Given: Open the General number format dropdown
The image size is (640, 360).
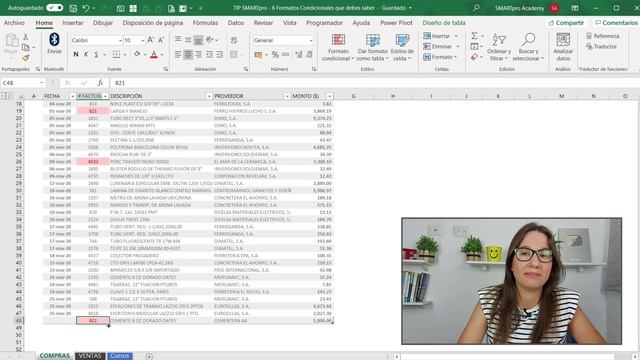Looking at the screenshot, I should 311,40.
